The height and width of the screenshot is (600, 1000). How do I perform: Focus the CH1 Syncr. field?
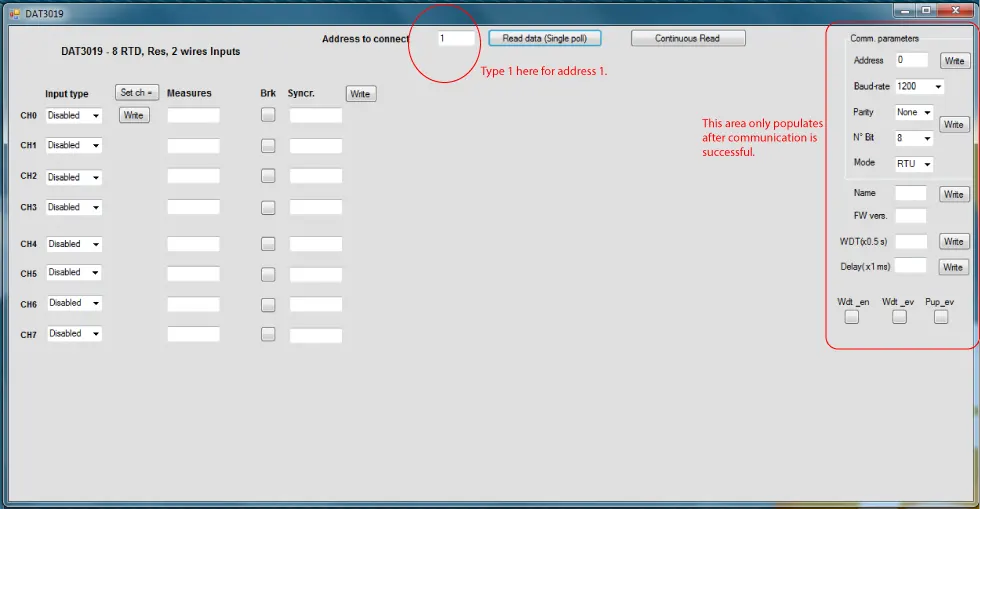point(316,146)
